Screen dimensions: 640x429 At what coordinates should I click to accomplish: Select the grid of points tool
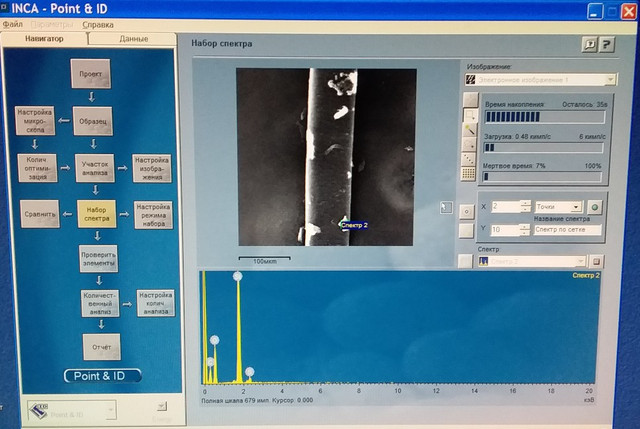pos(468,173)
